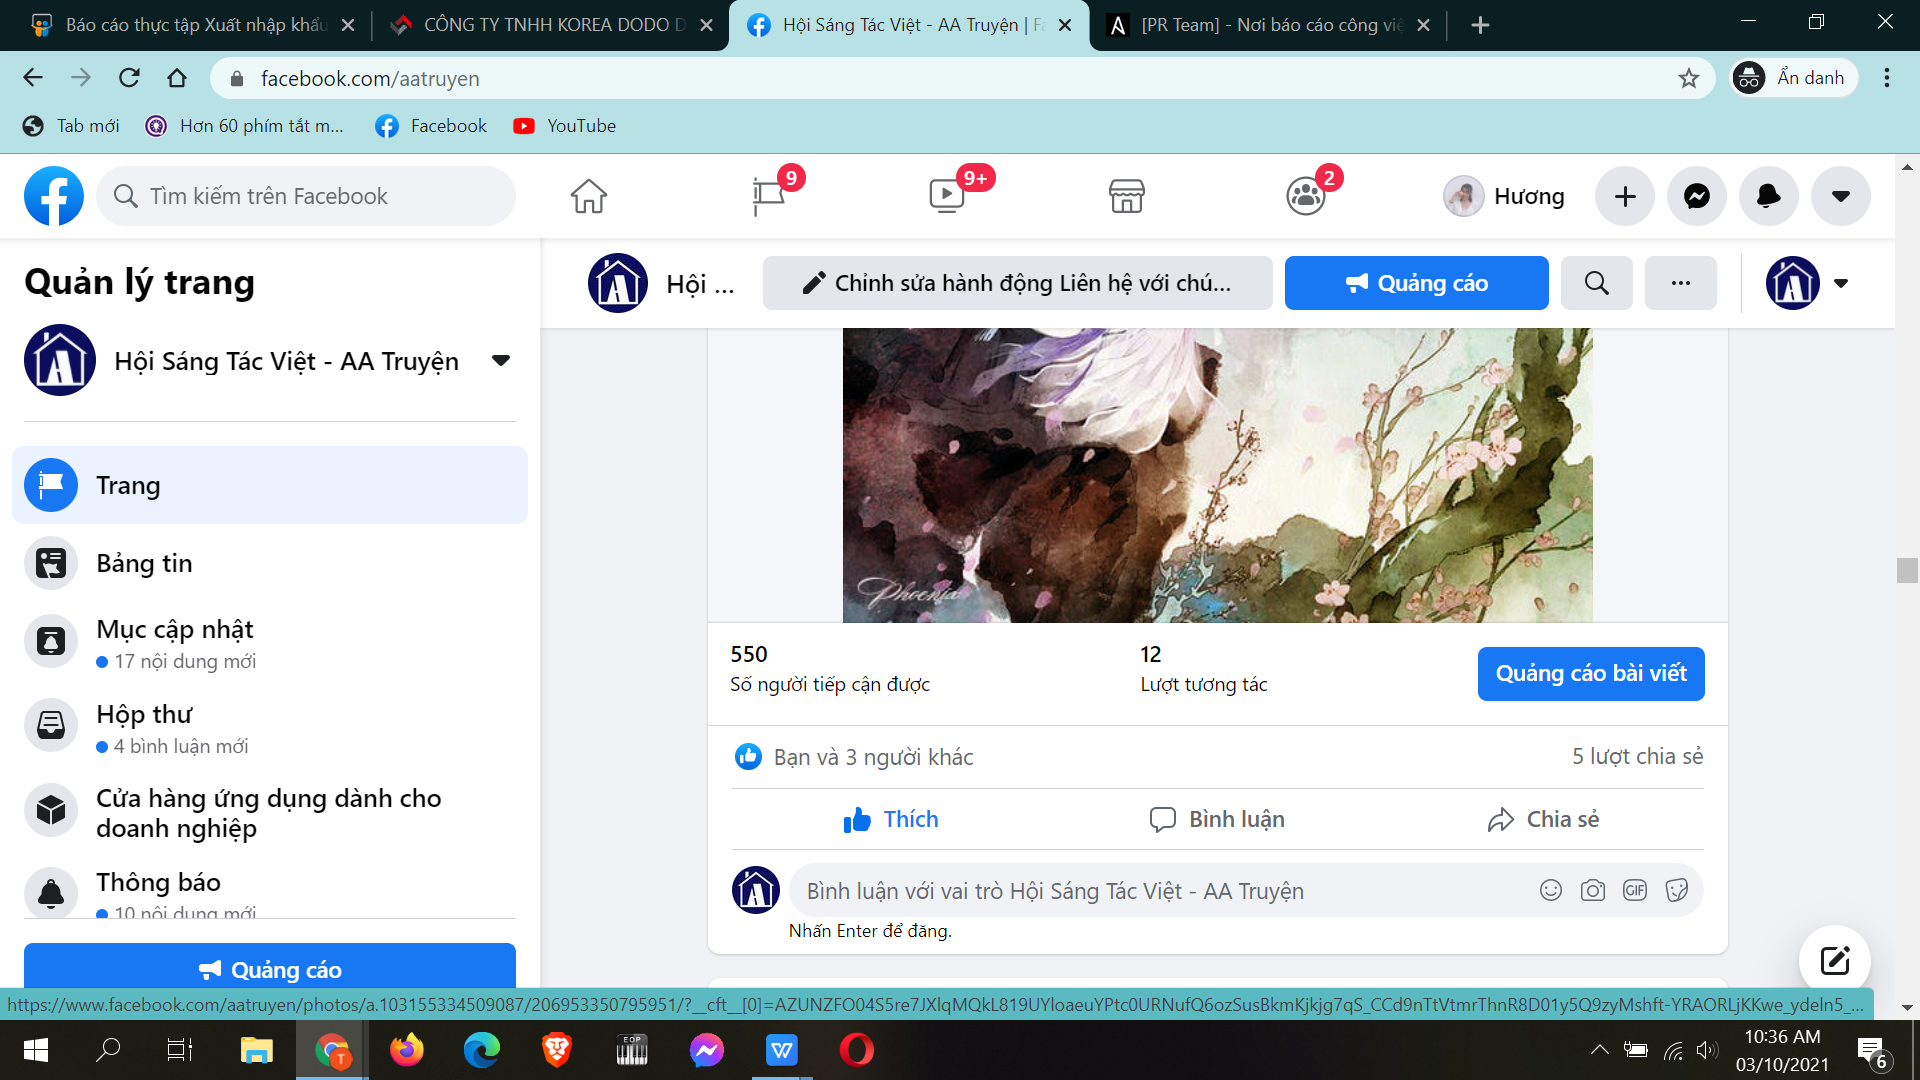Open account dropdown arrow in top bar

click(x=1841, y=196)
